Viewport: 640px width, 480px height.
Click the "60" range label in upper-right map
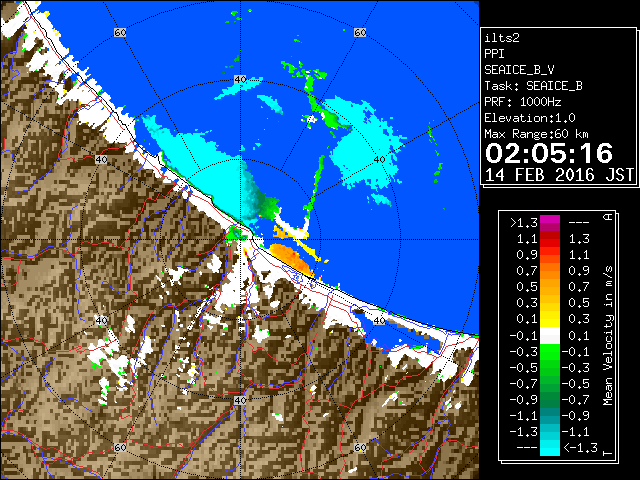(x=360, y=33)
